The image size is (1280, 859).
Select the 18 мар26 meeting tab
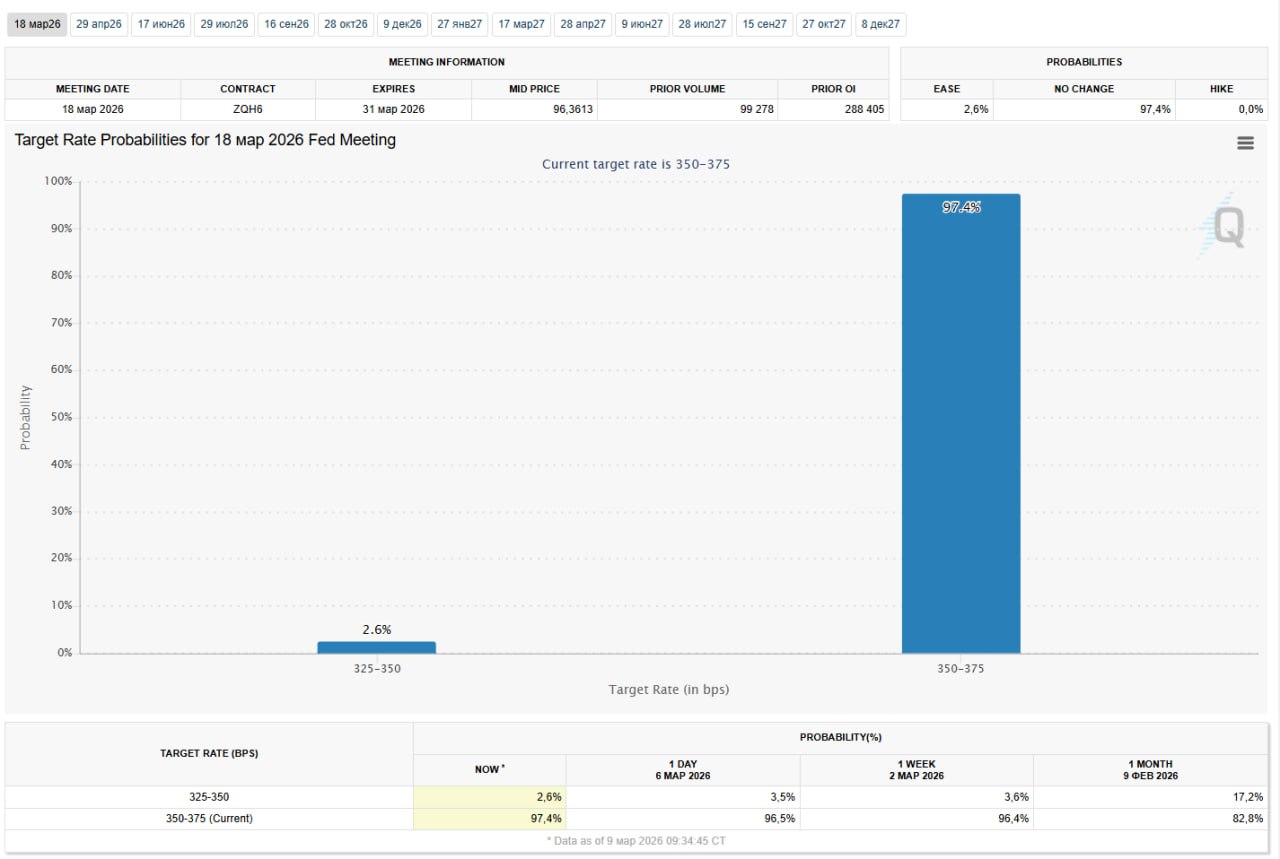36,24
